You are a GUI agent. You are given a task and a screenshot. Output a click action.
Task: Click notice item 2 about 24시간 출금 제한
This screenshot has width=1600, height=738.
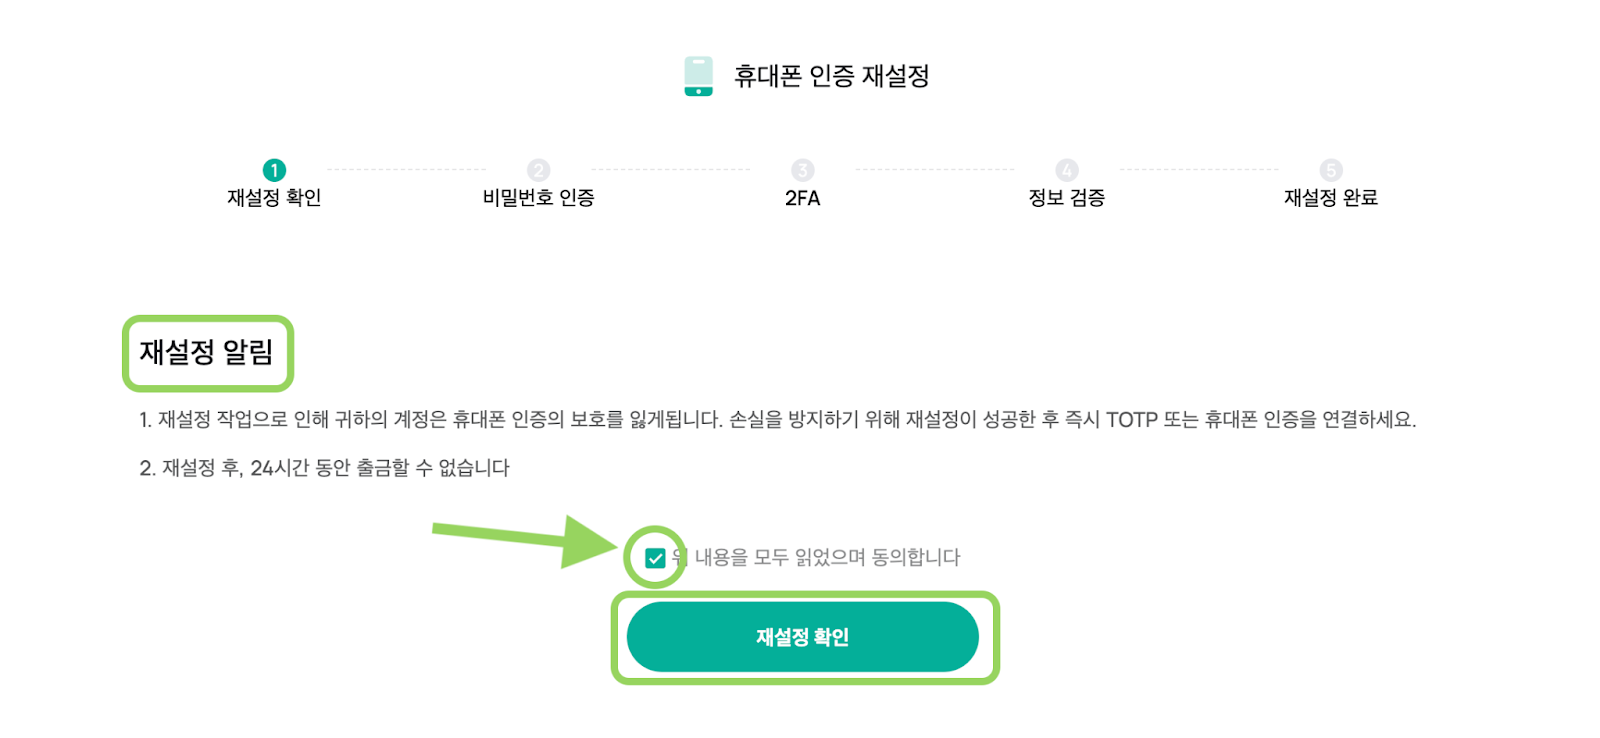325,468
